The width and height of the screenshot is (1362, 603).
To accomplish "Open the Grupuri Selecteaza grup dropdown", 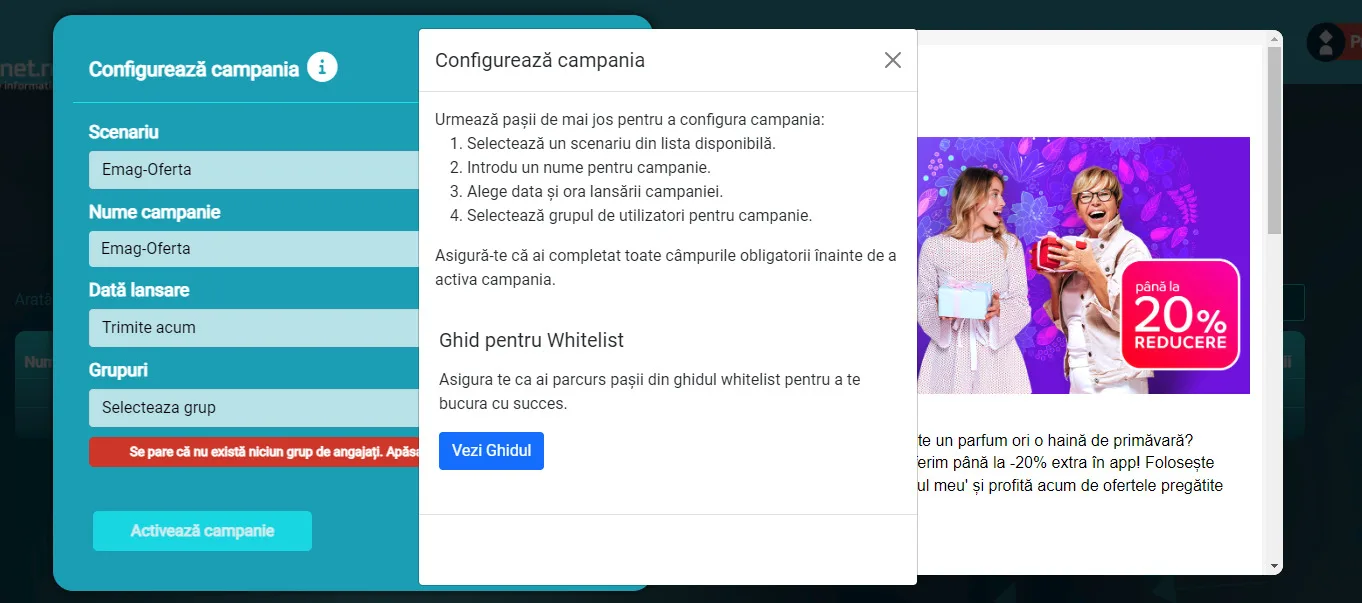I will [x=254, y=407].
